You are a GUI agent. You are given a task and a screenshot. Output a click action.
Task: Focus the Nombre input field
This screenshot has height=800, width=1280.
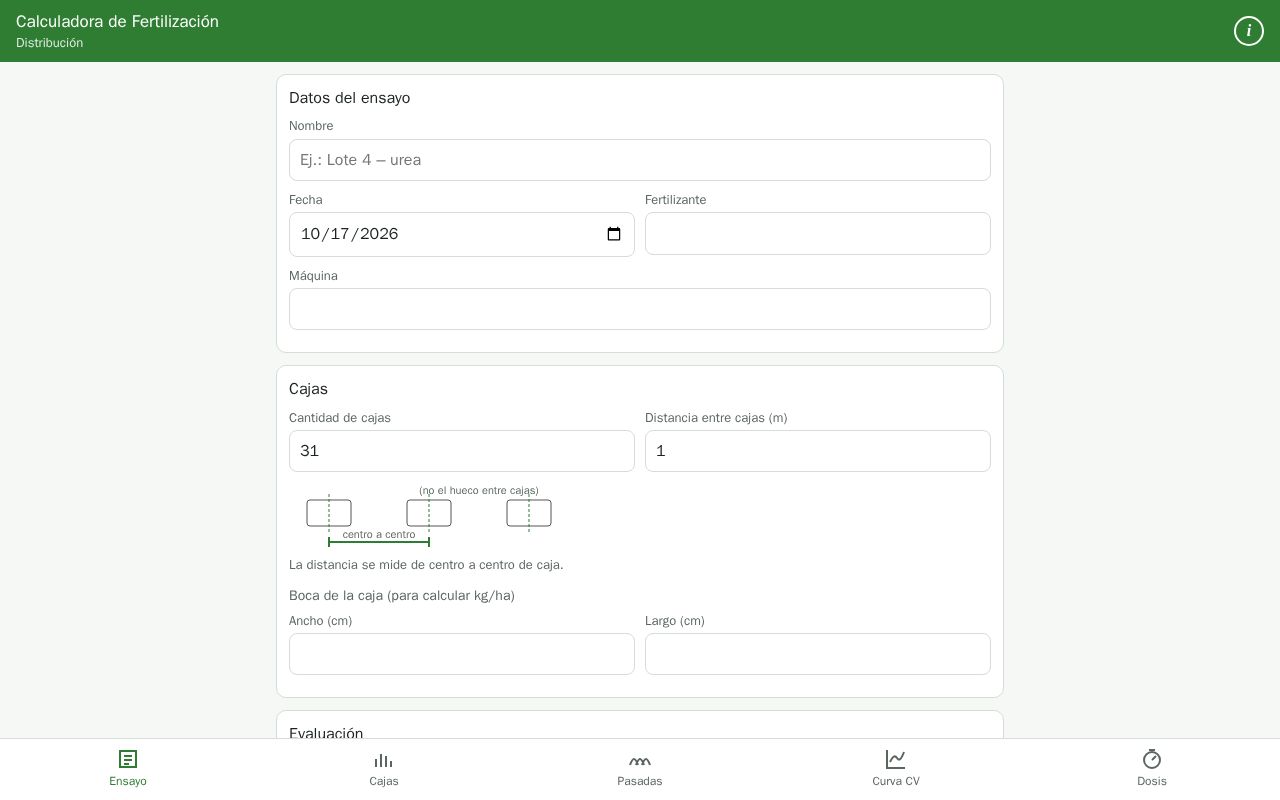click(640, 160)
